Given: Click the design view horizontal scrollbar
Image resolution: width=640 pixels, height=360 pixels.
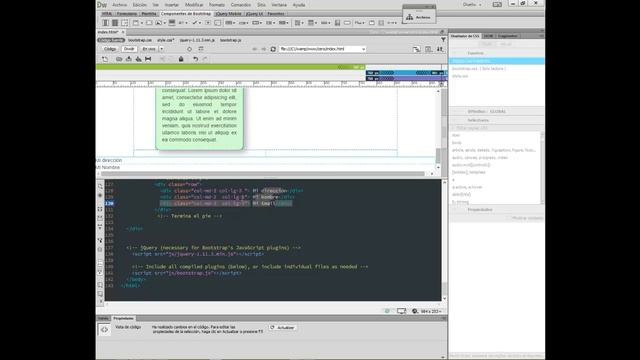Looking at the screenshot, I should (x=263, y=174).
